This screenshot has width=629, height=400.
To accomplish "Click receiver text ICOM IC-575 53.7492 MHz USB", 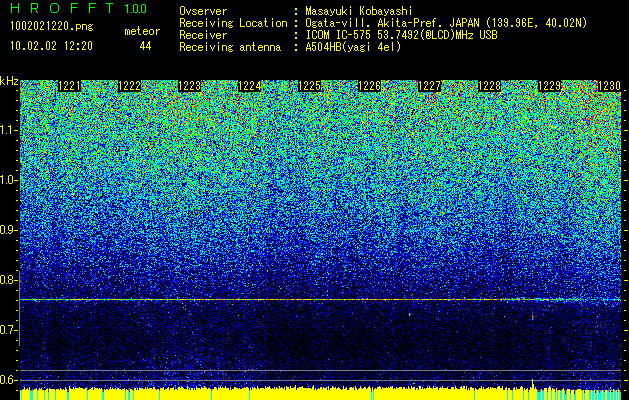I will coord(401,35).
